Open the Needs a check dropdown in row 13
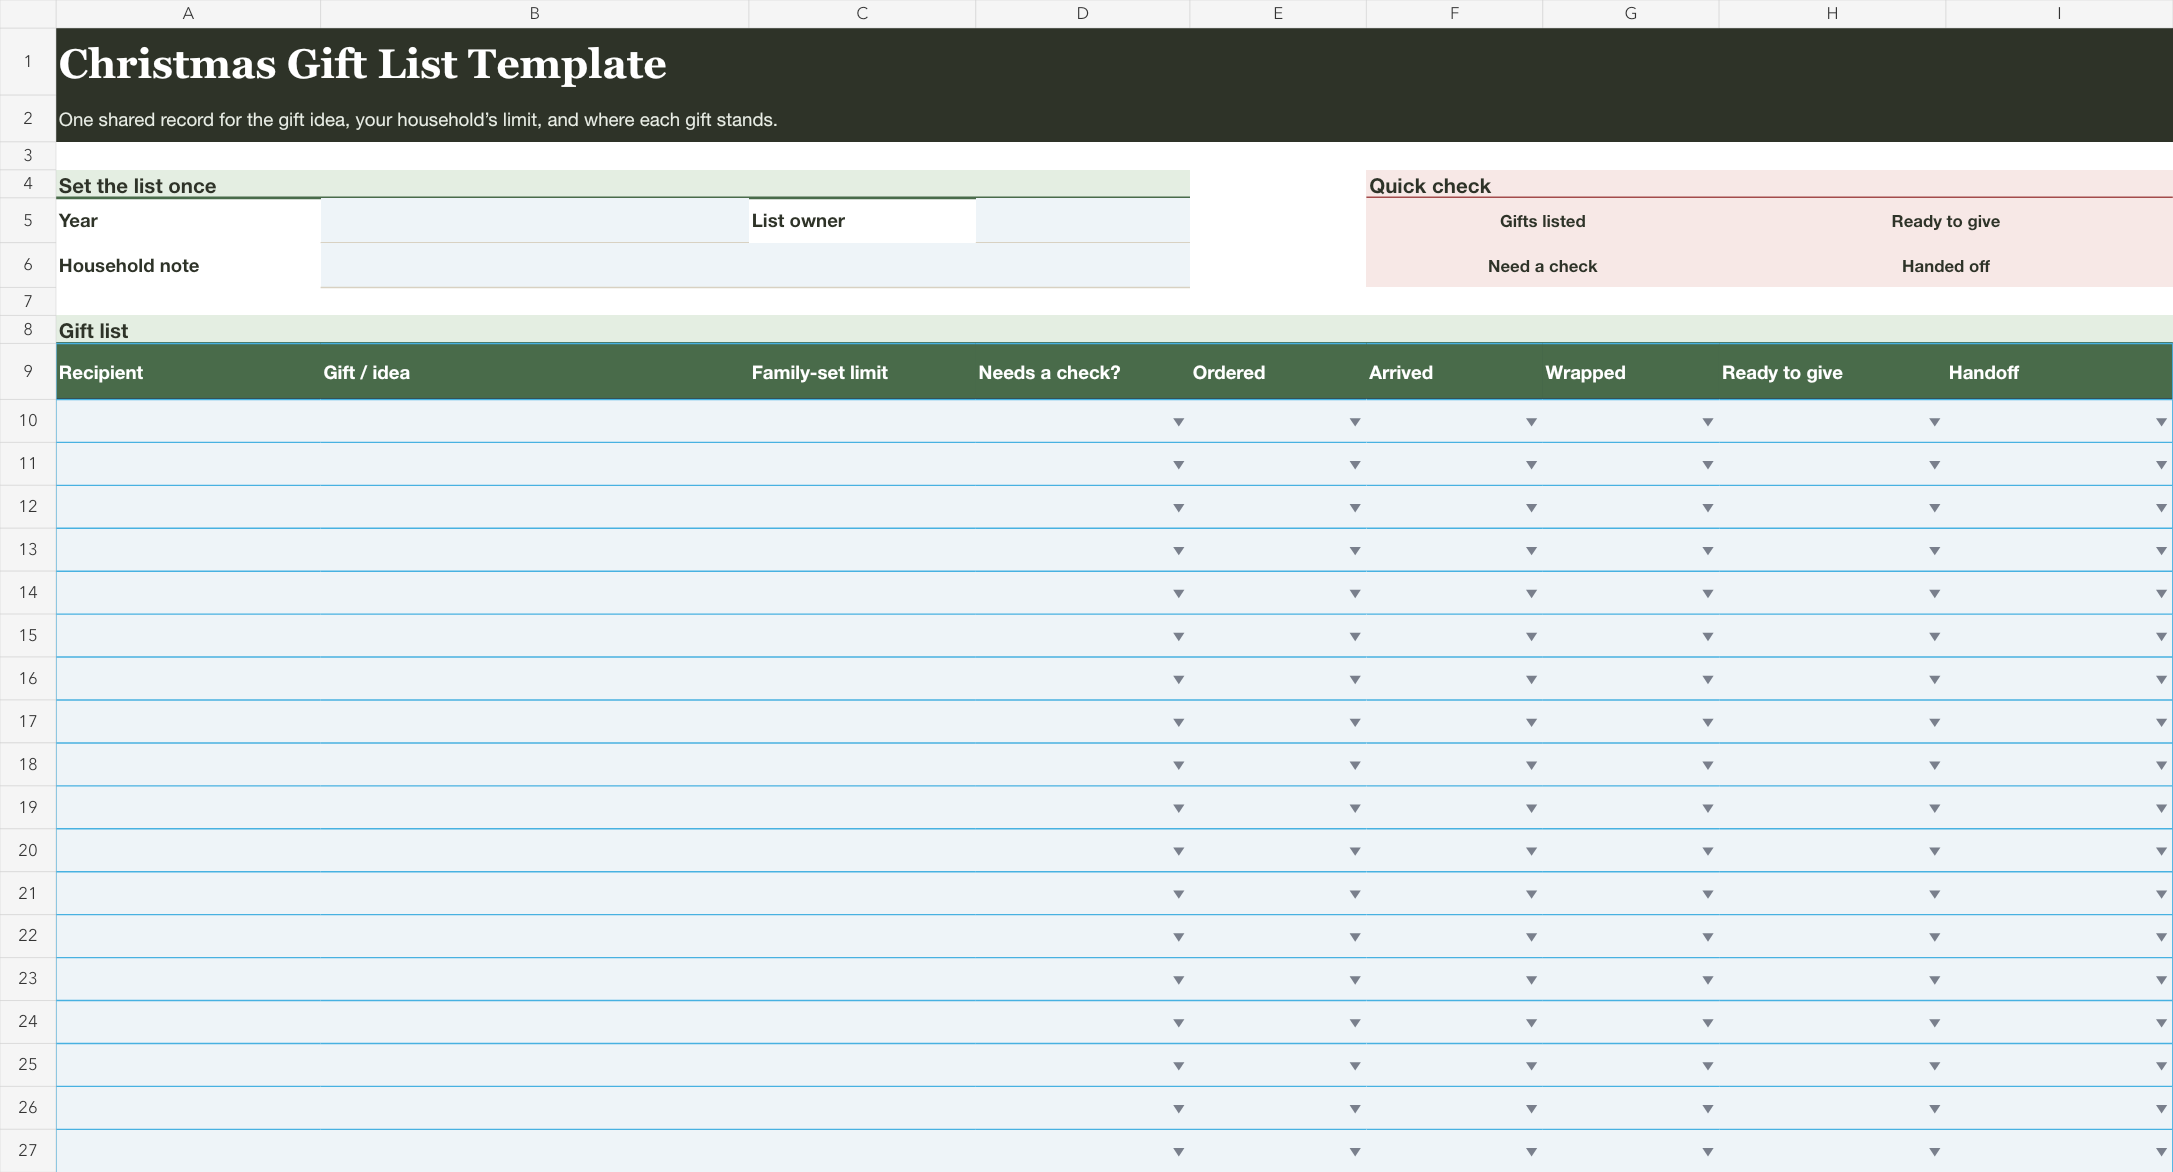Image resolution: width=2173 pixels, height=1172 pixels. 1178,551
